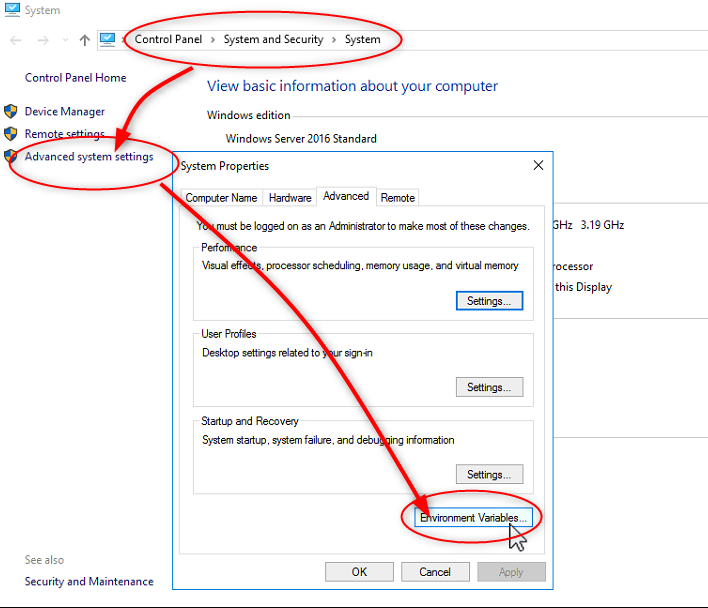Open User Profiles Settings button
The height and width of the screenshot is (608, 708).
tap(489, 387)
